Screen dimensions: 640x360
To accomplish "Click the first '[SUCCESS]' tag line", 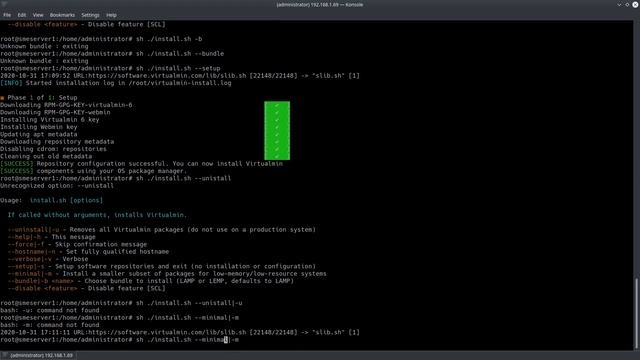I will (141, 164).
